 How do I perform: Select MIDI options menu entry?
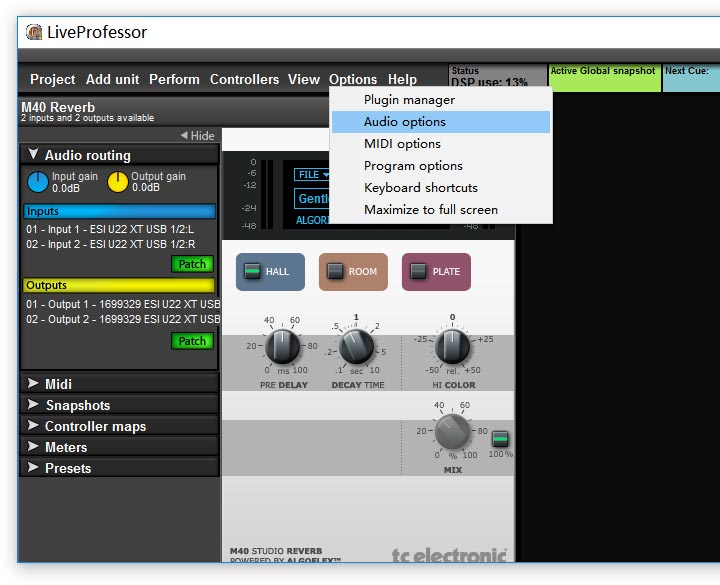pos(441,144)
